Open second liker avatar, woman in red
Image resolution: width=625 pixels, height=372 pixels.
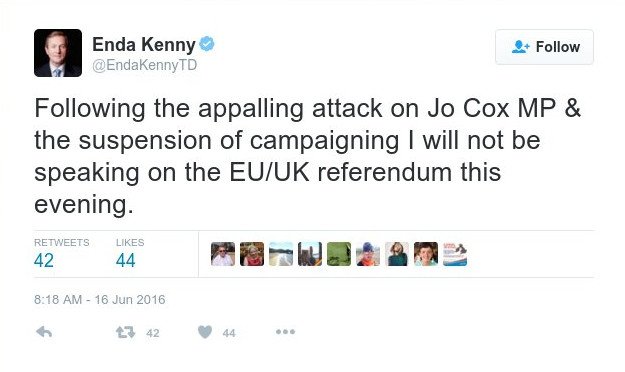[252, 254]
